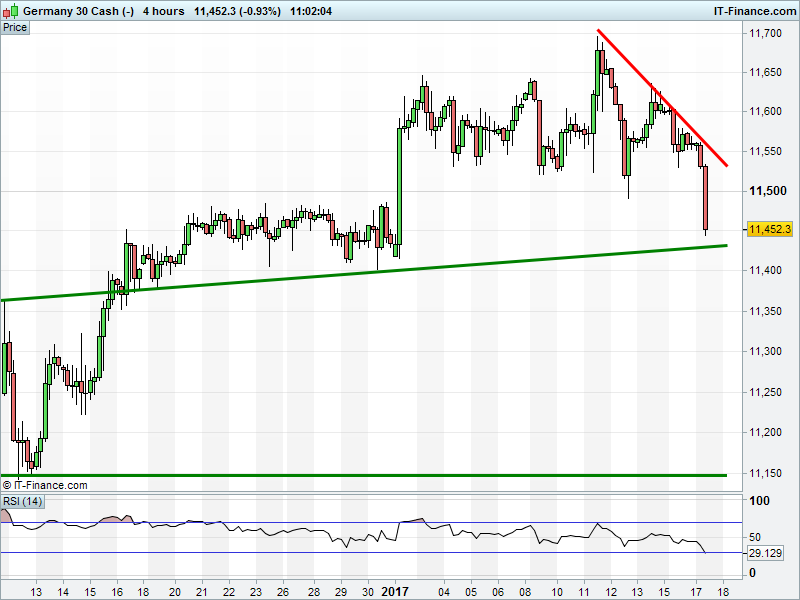Click the date label 20 on time axis
The image size is (800, 600).
175,592
